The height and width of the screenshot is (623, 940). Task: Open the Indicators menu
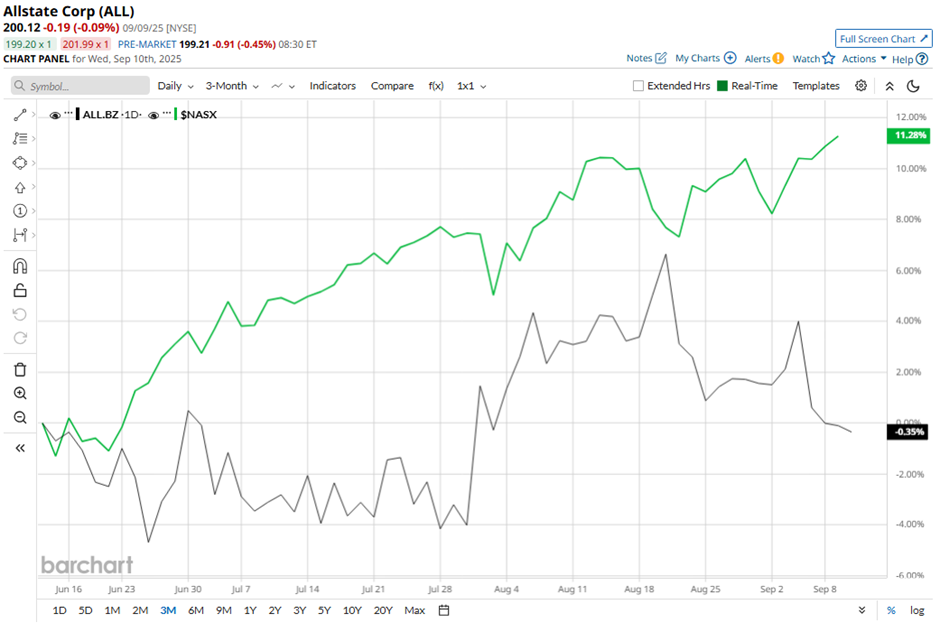click(333, 86)
